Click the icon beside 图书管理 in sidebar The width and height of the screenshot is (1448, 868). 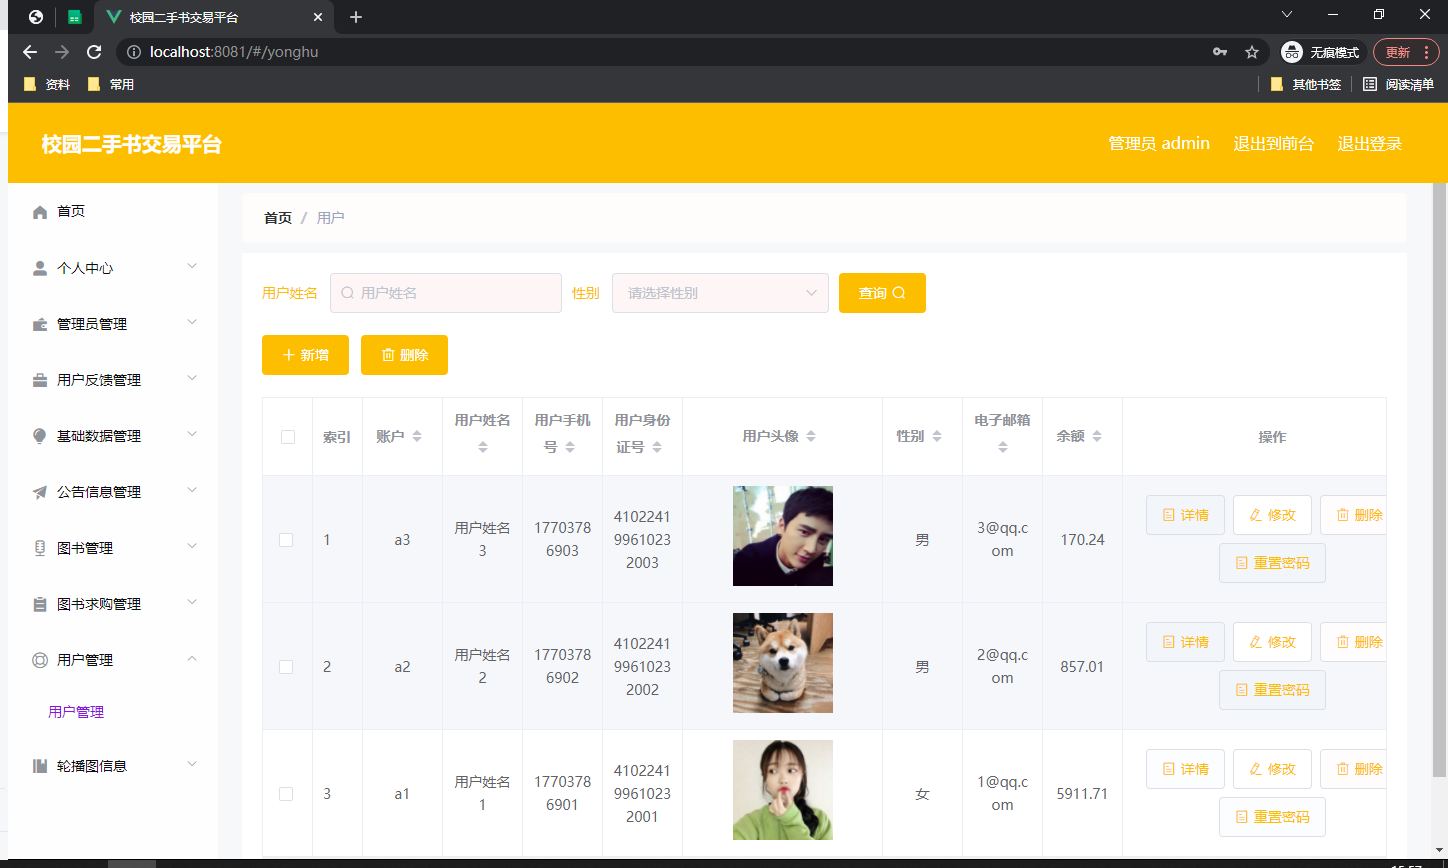point(40,548)
